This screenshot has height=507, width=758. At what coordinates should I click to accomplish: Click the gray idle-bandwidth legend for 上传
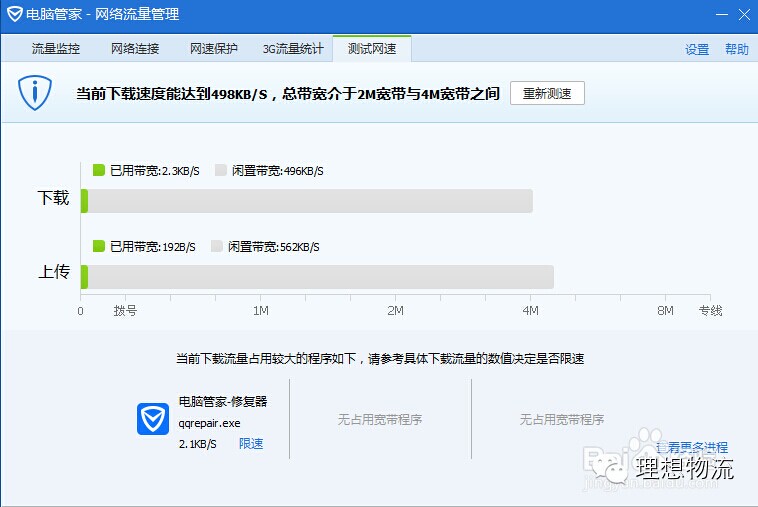pyautogui.click(x=217, y=247)
